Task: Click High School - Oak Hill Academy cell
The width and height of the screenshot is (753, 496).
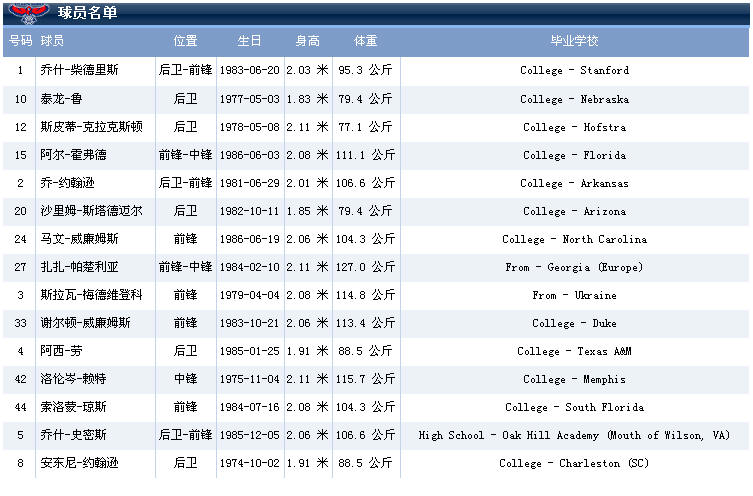Action: (x=574, y=436)
